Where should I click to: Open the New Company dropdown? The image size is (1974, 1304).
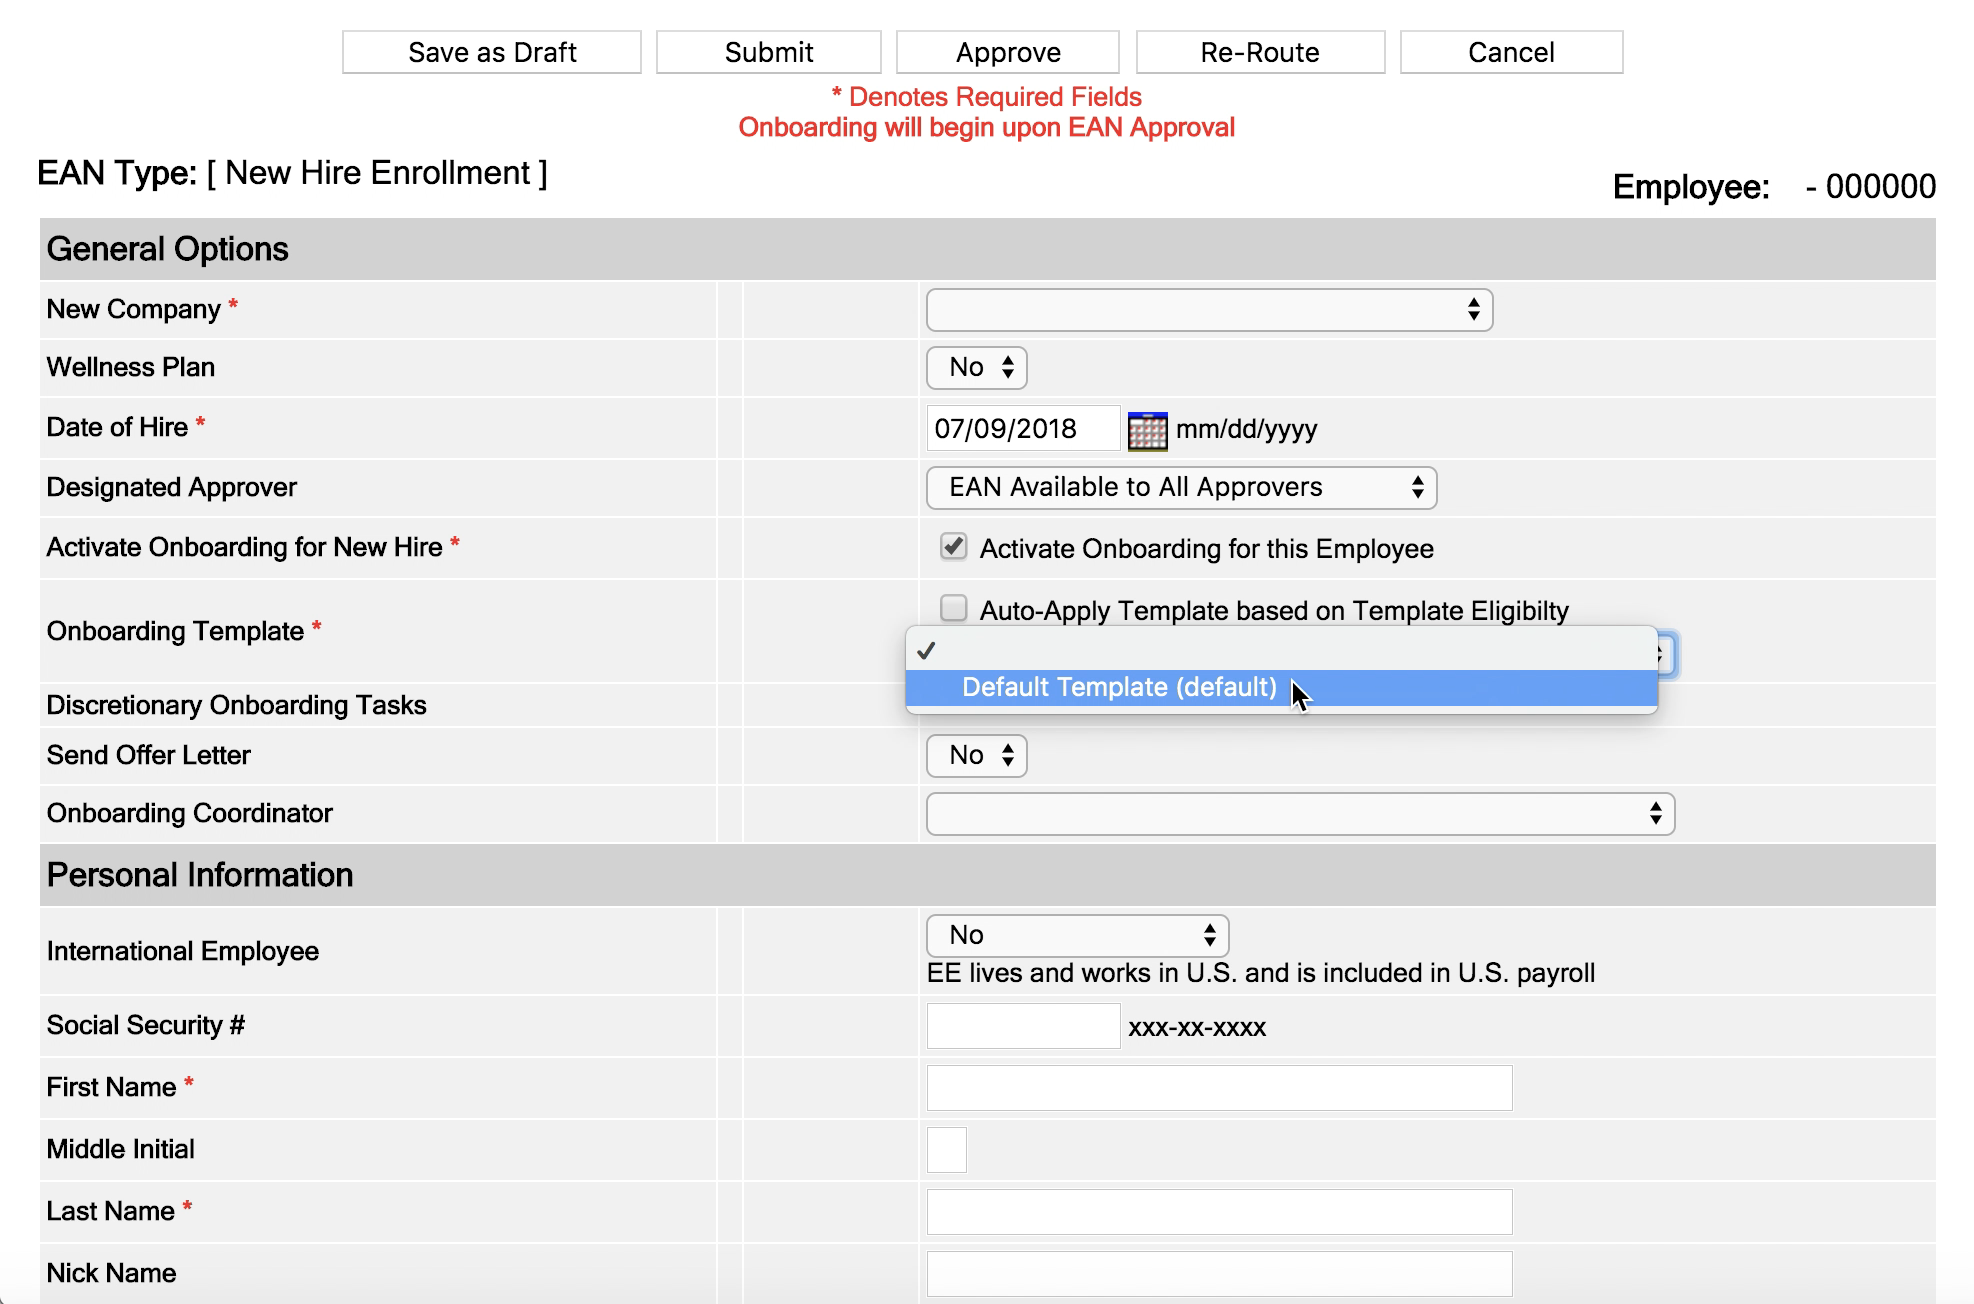pos(1209,310)
